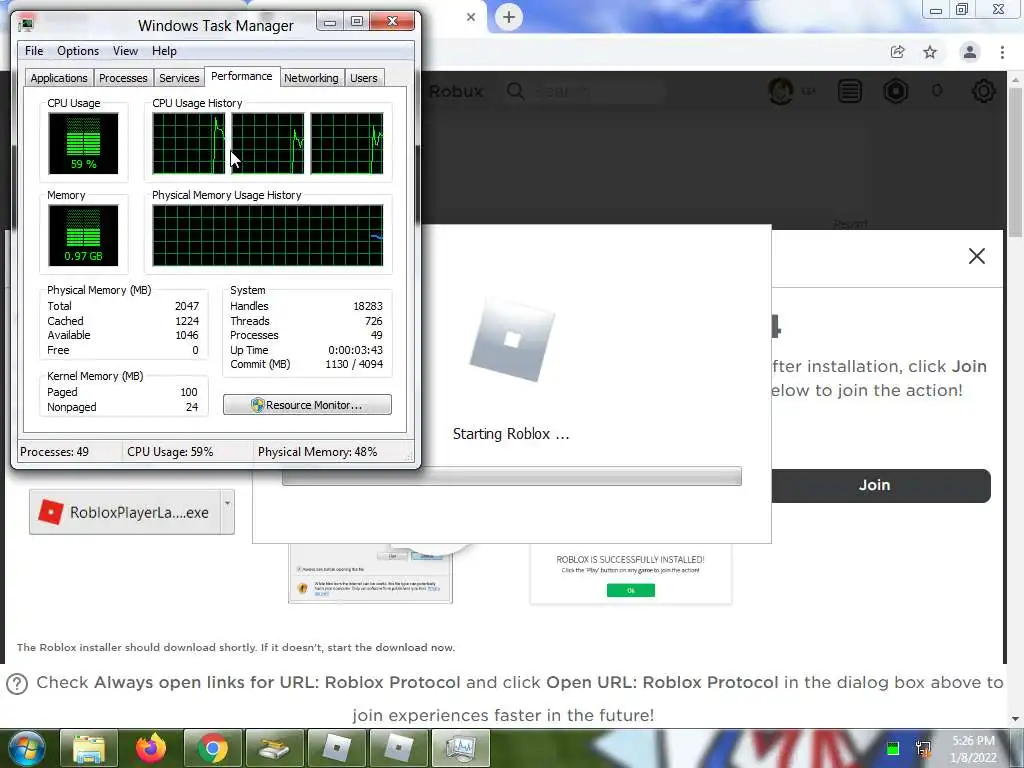The image size is (1024, 768).
Task: Switch to the Services tab
Action: 179,78
